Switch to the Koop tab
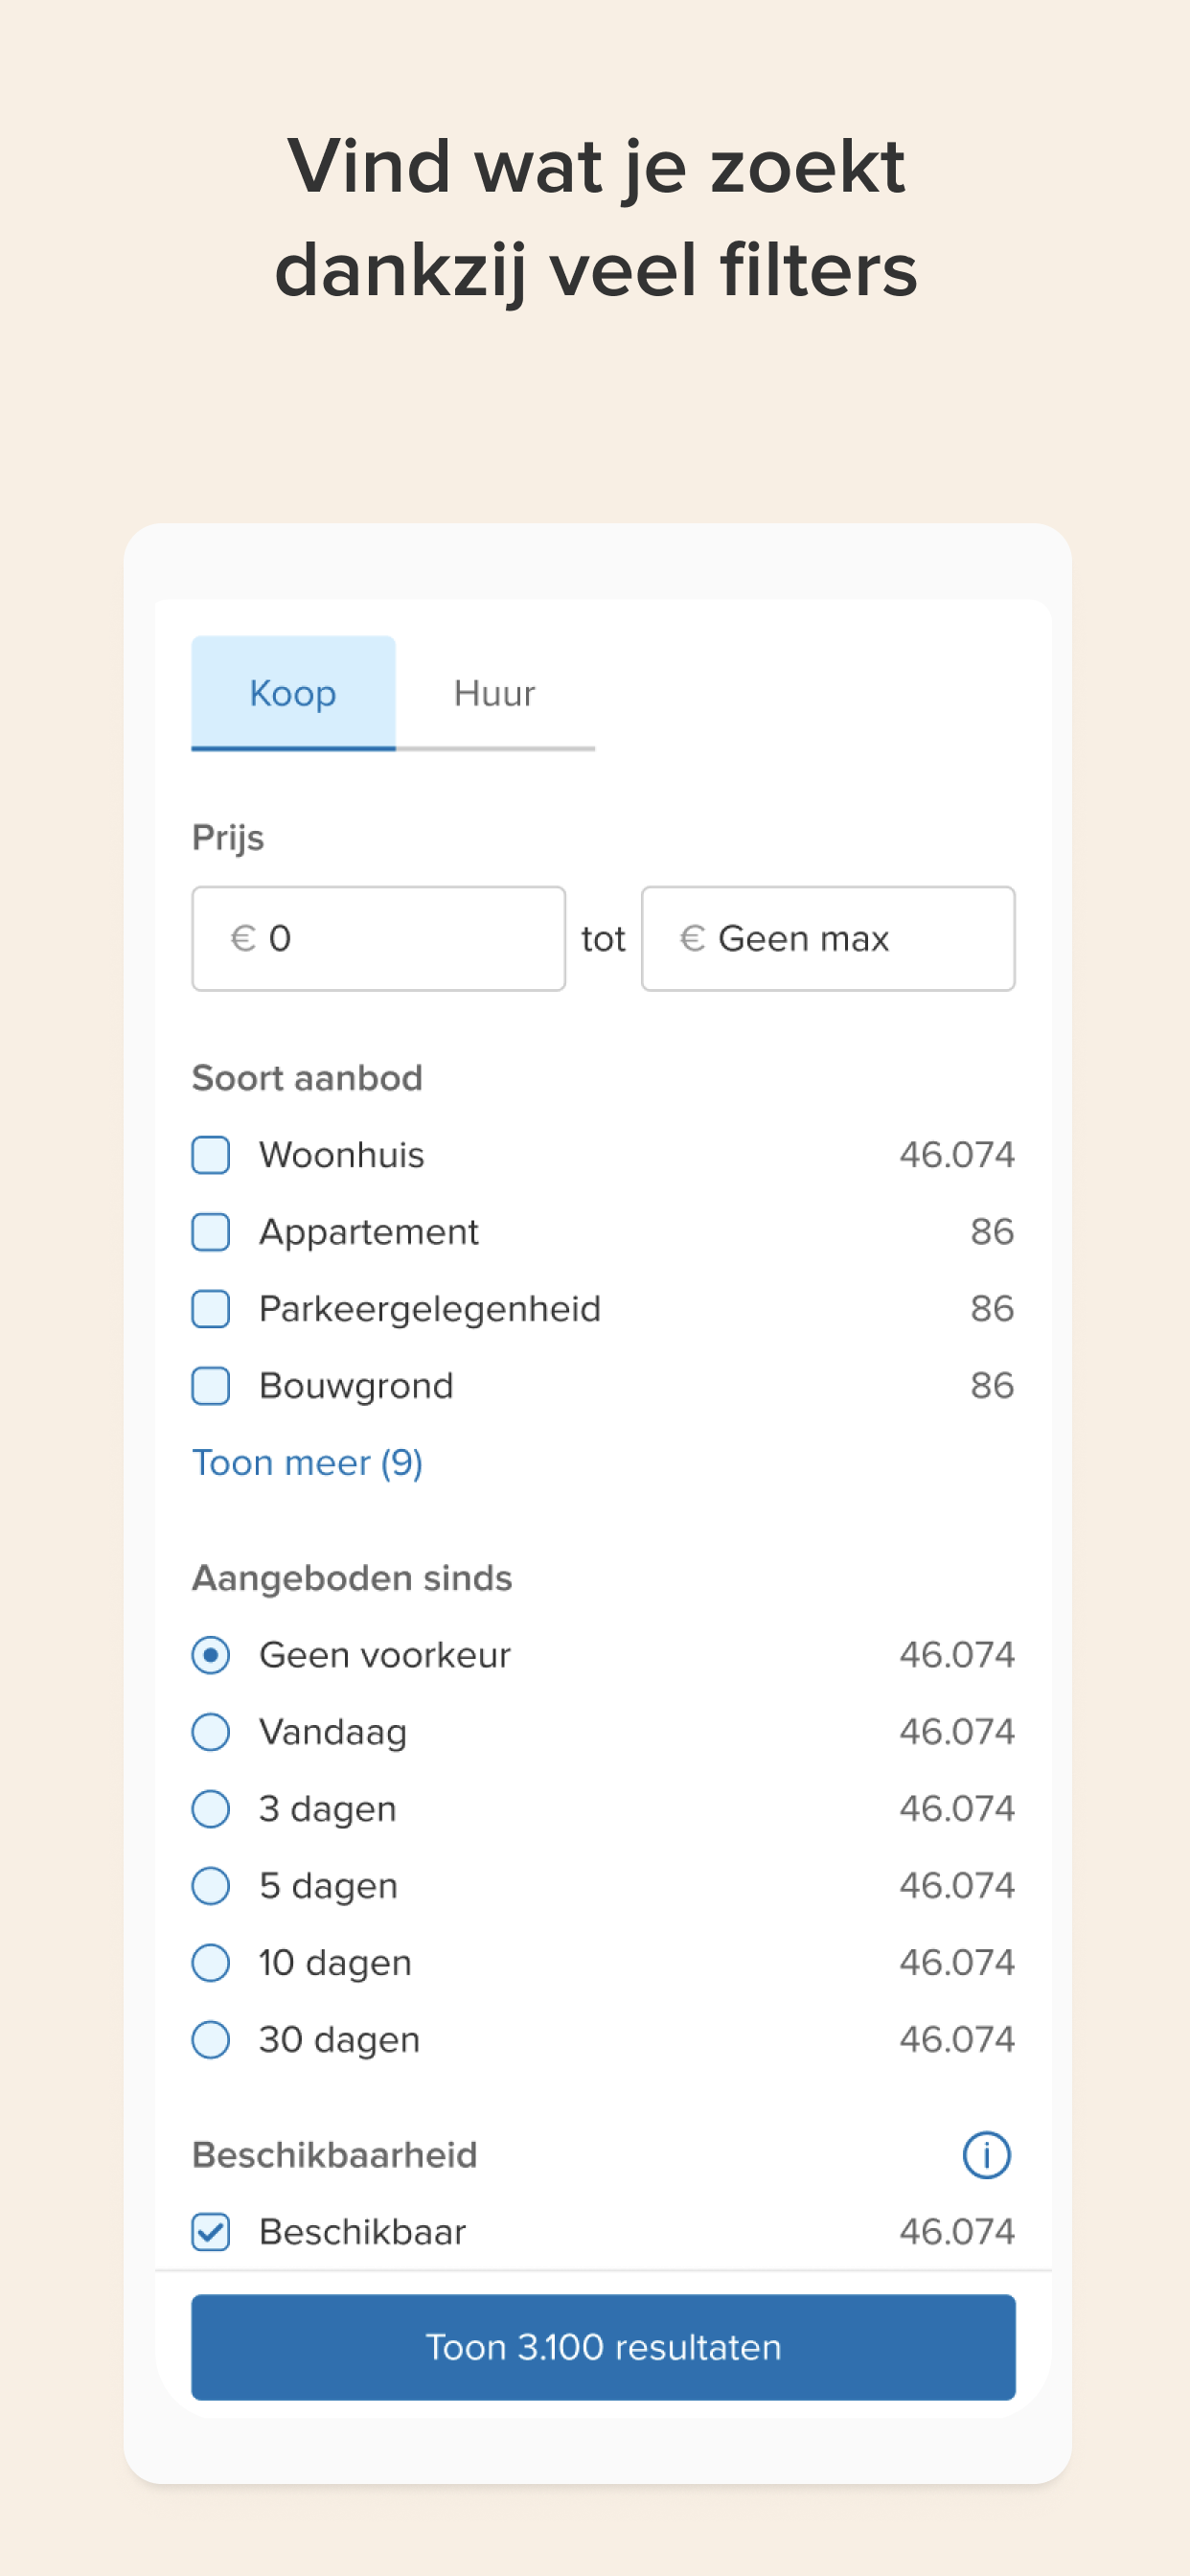This screenshot has height=2576, width=1190. coord(293,693)
